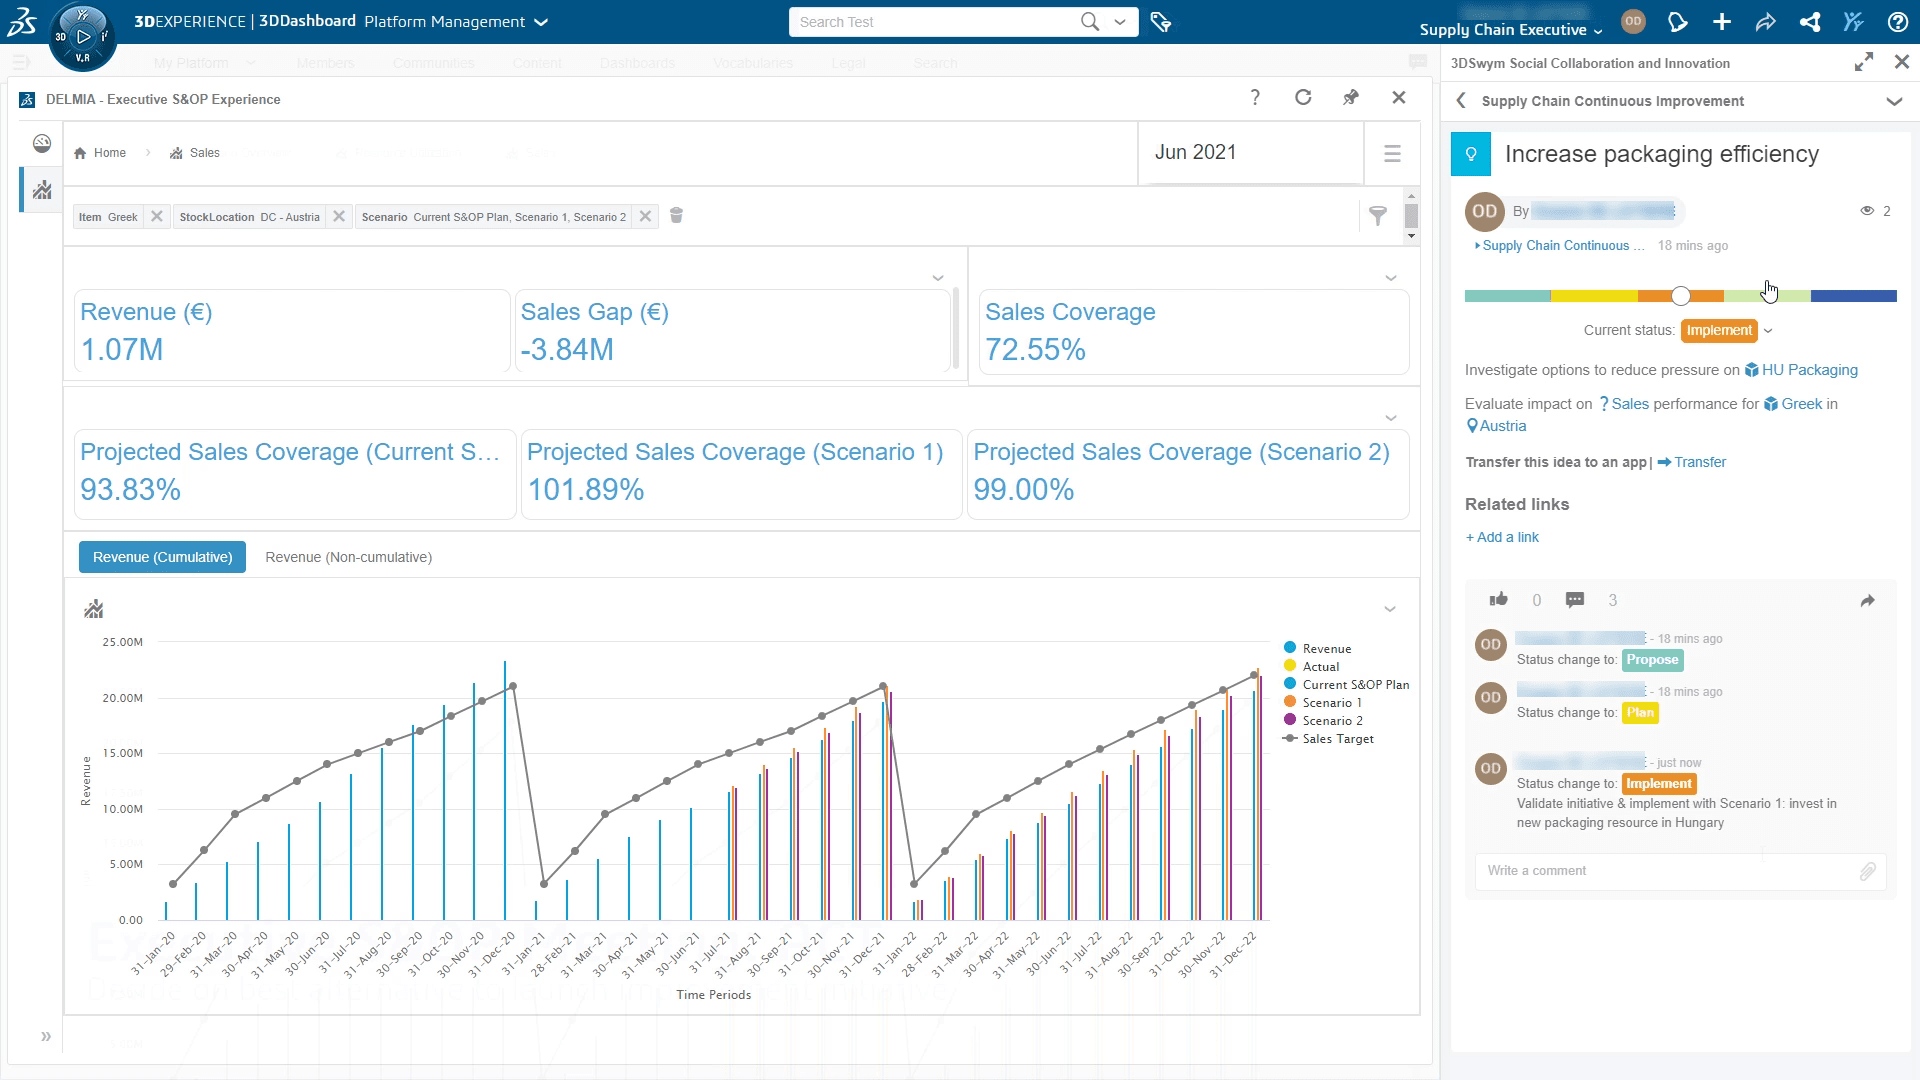Viewport: 1920px width, 1080px height.
Task: Collapse the Projected Sales Coverage section chevron
Action: tap(1391, 418)
